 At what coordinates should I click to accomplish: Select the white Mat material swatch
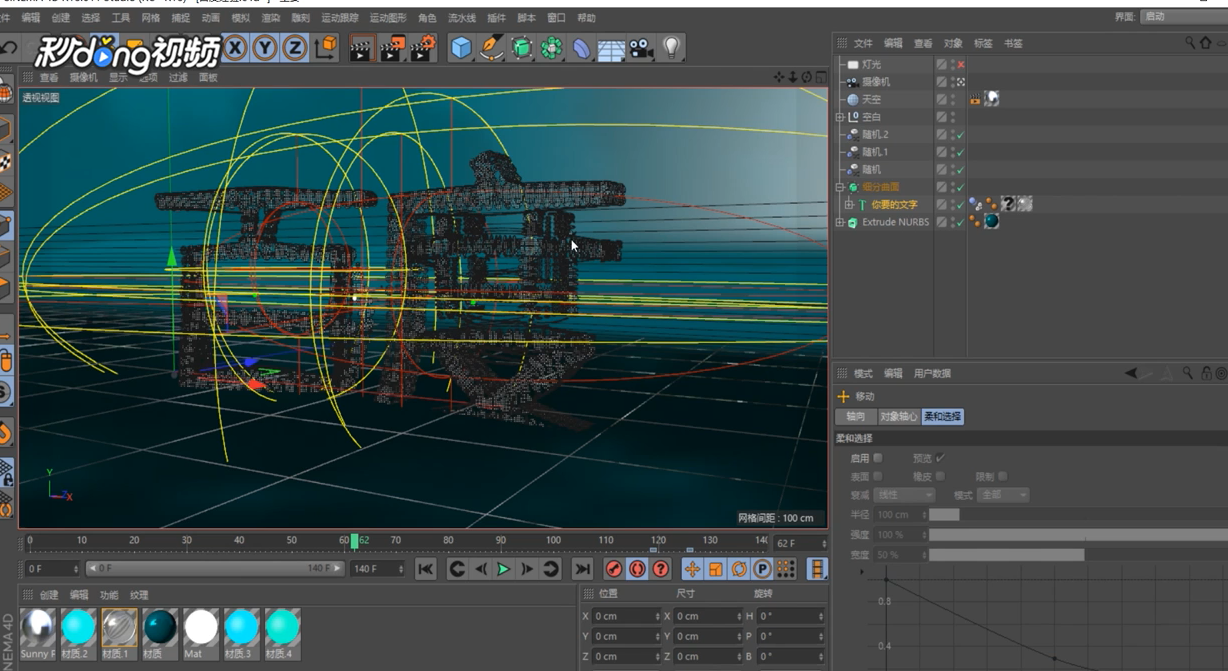click(200, 628)
